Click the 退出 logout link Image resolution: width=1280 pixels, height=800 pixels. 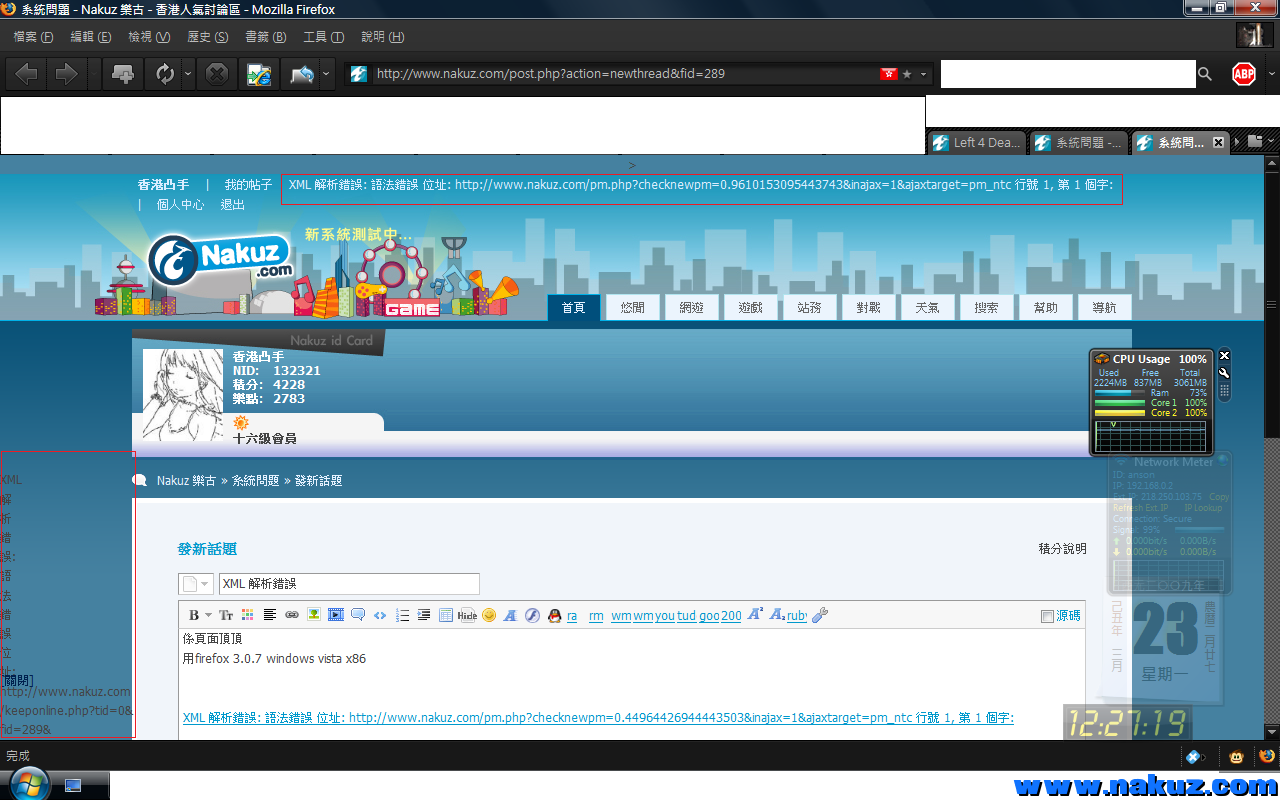(x=233, y=204)
